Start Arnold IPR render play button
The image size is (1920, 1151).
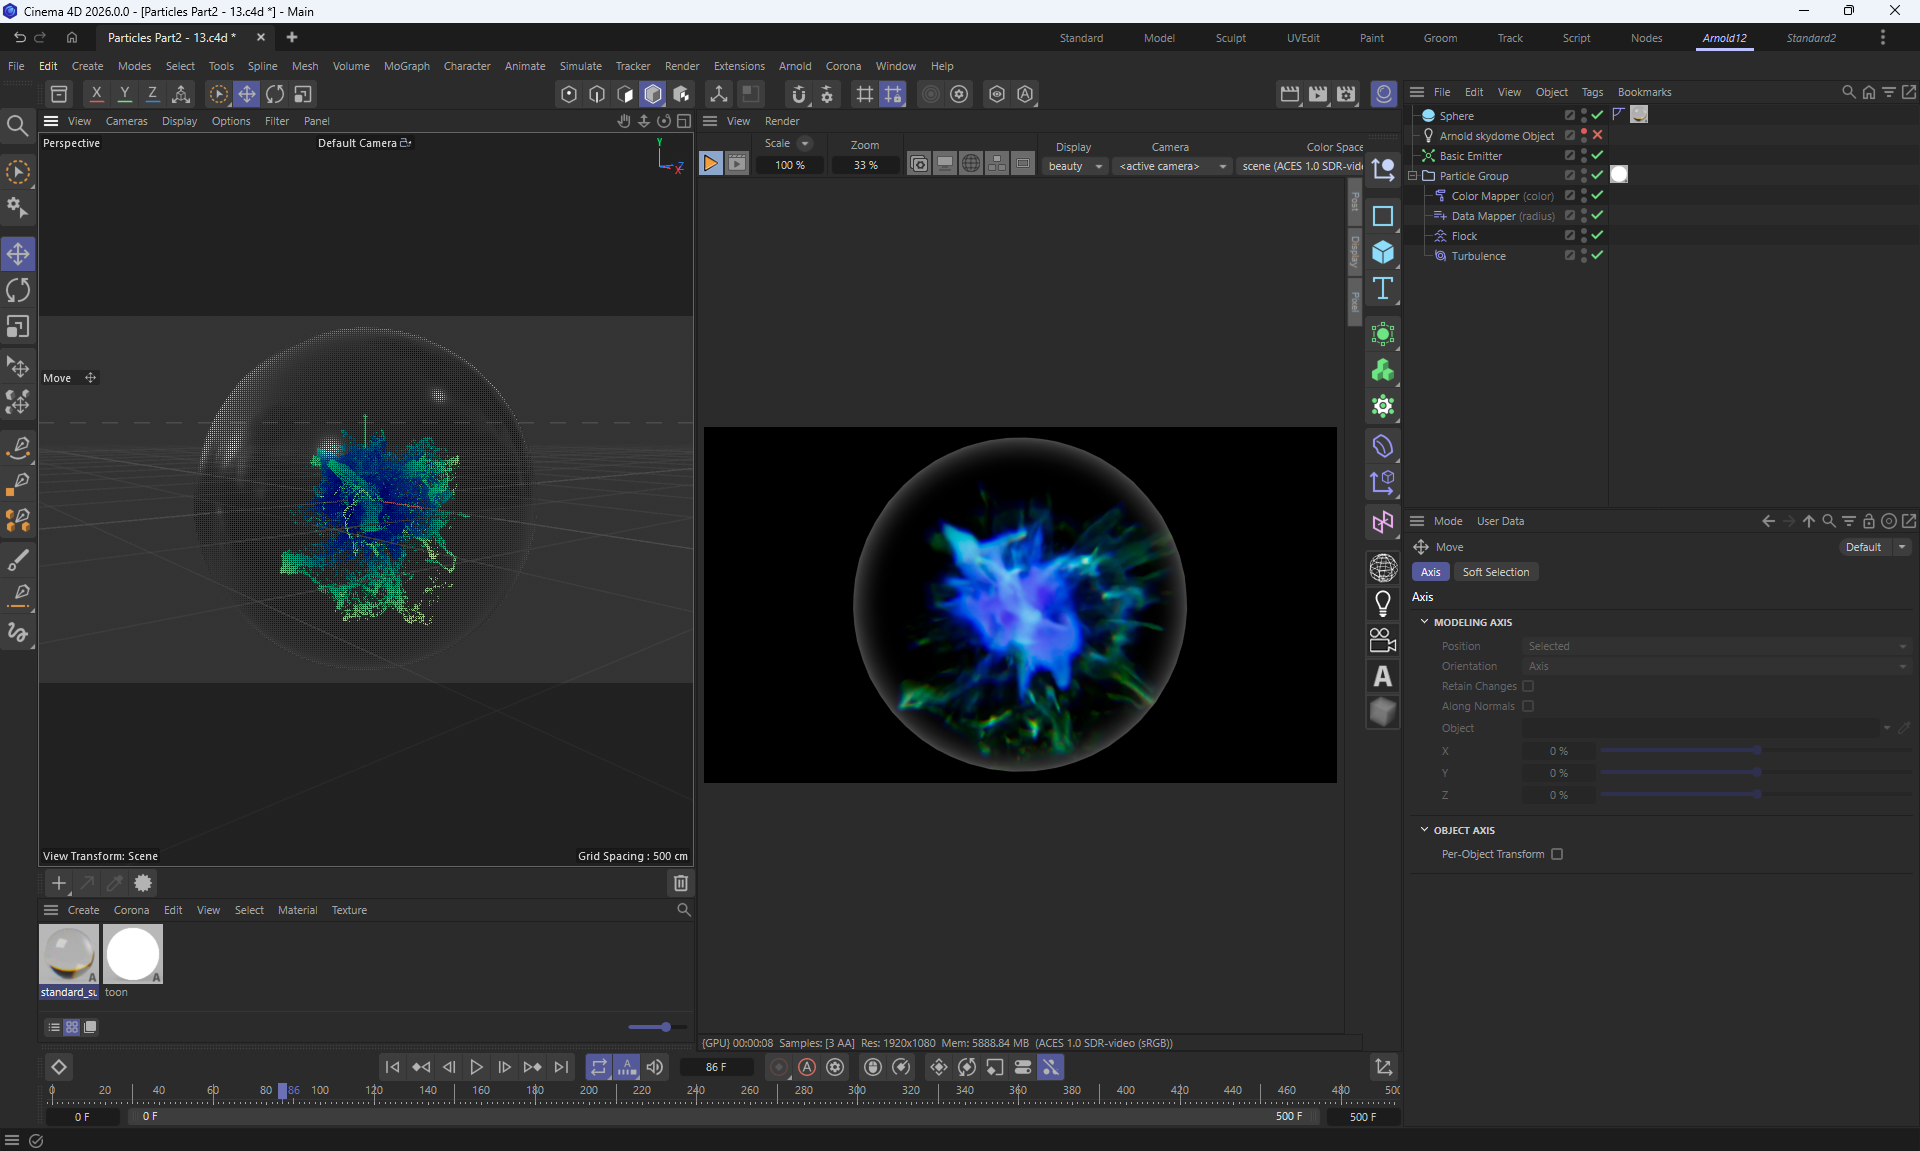710,164
